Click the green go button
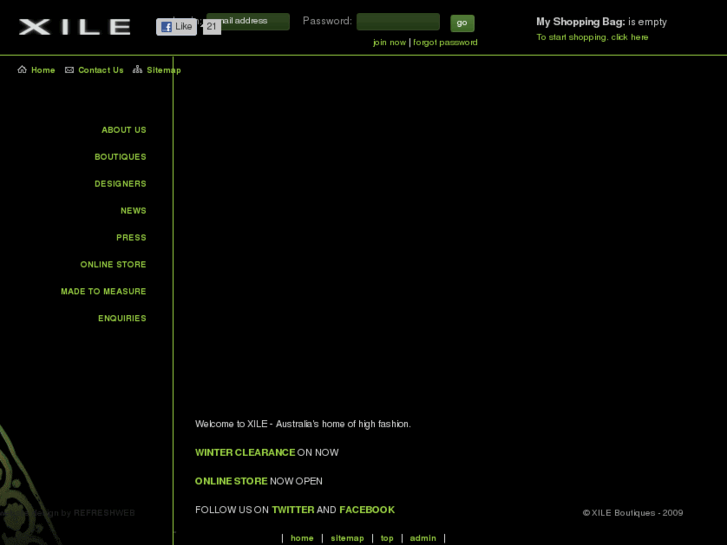 click(462, 23)
